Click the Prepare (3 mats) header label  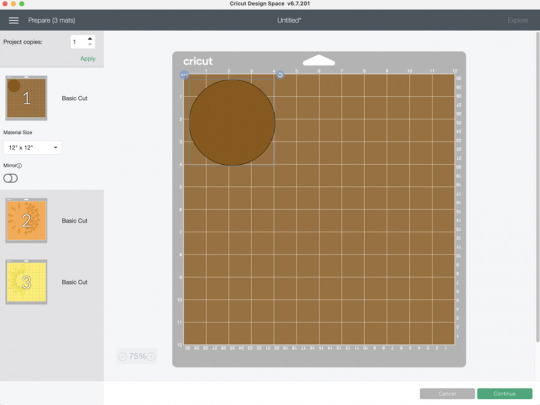[x=52, y=21]
